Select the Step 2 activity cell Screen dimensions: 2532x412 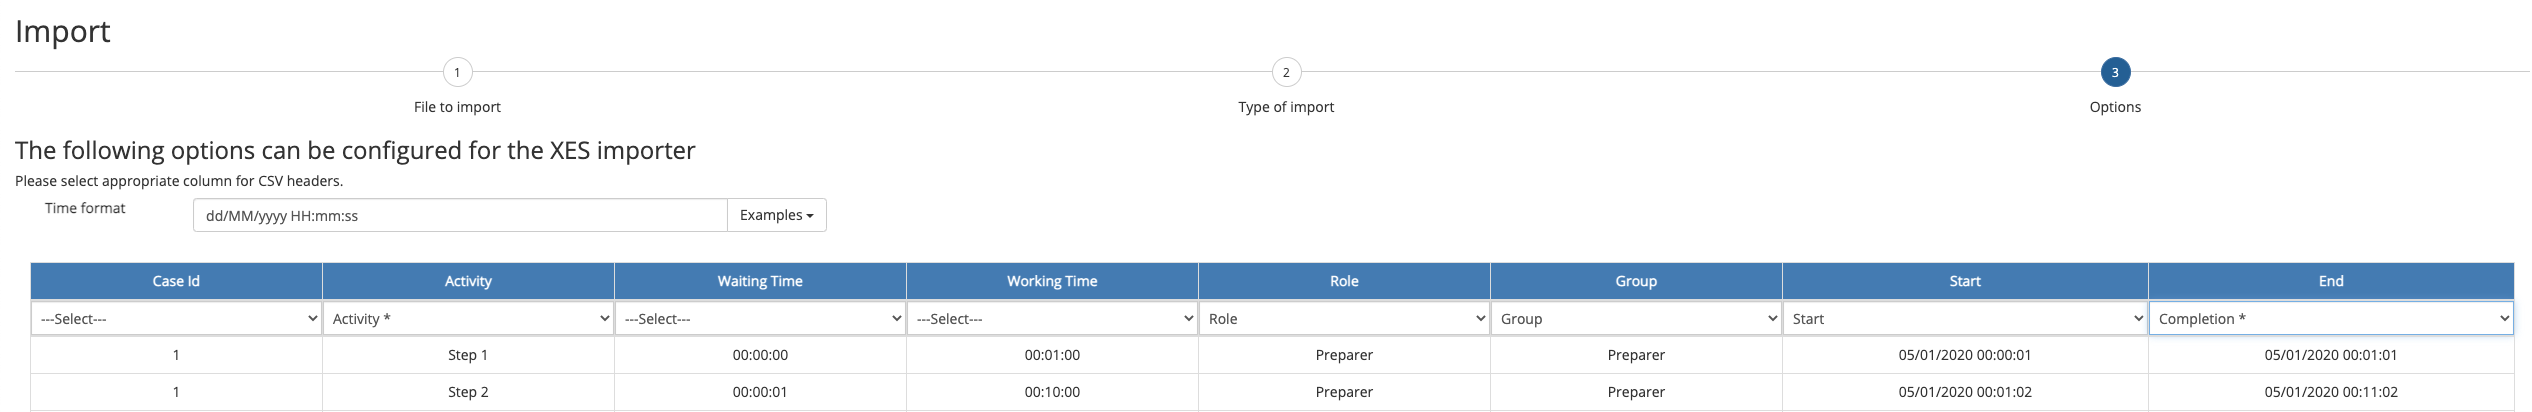coord(468,392)
